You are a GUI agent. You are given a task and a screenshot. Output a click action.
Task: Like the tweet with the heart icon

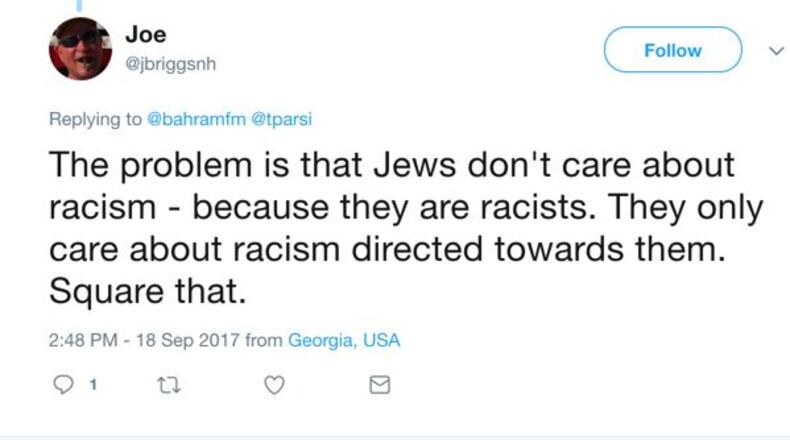coord(272,384)
